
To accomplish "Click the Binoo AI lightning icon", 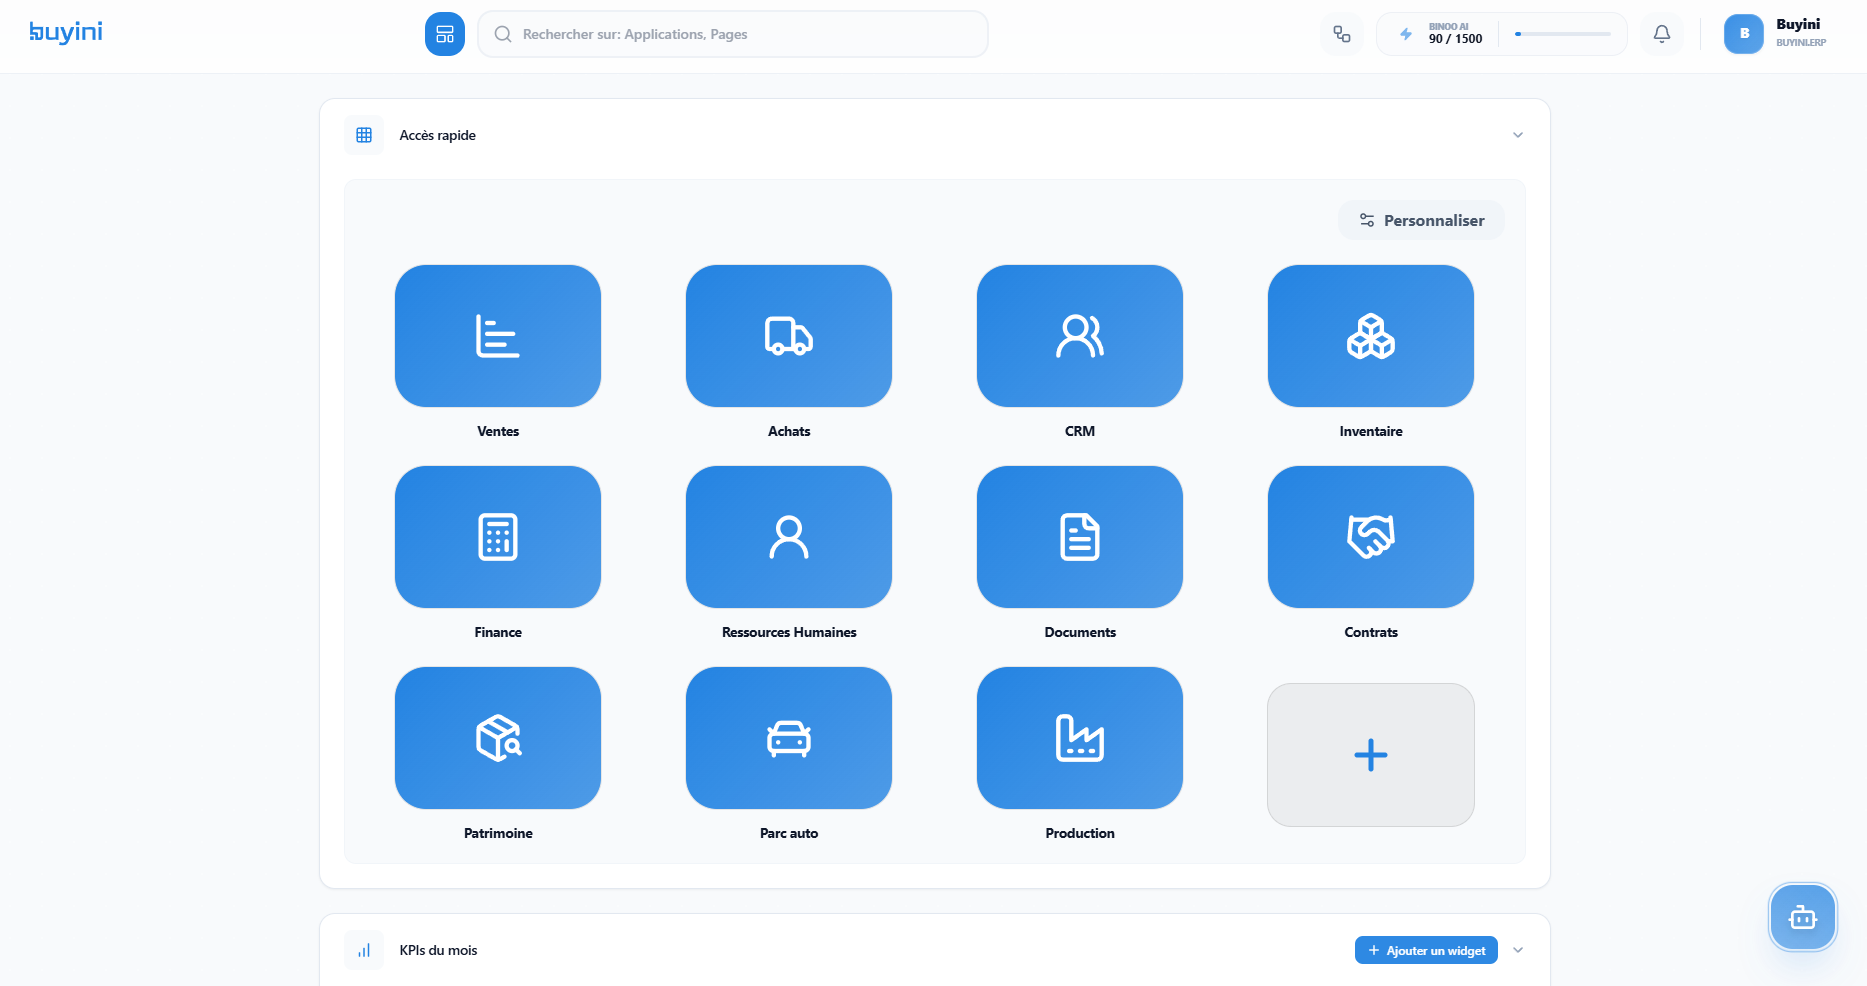I will tap(1406, 34).
